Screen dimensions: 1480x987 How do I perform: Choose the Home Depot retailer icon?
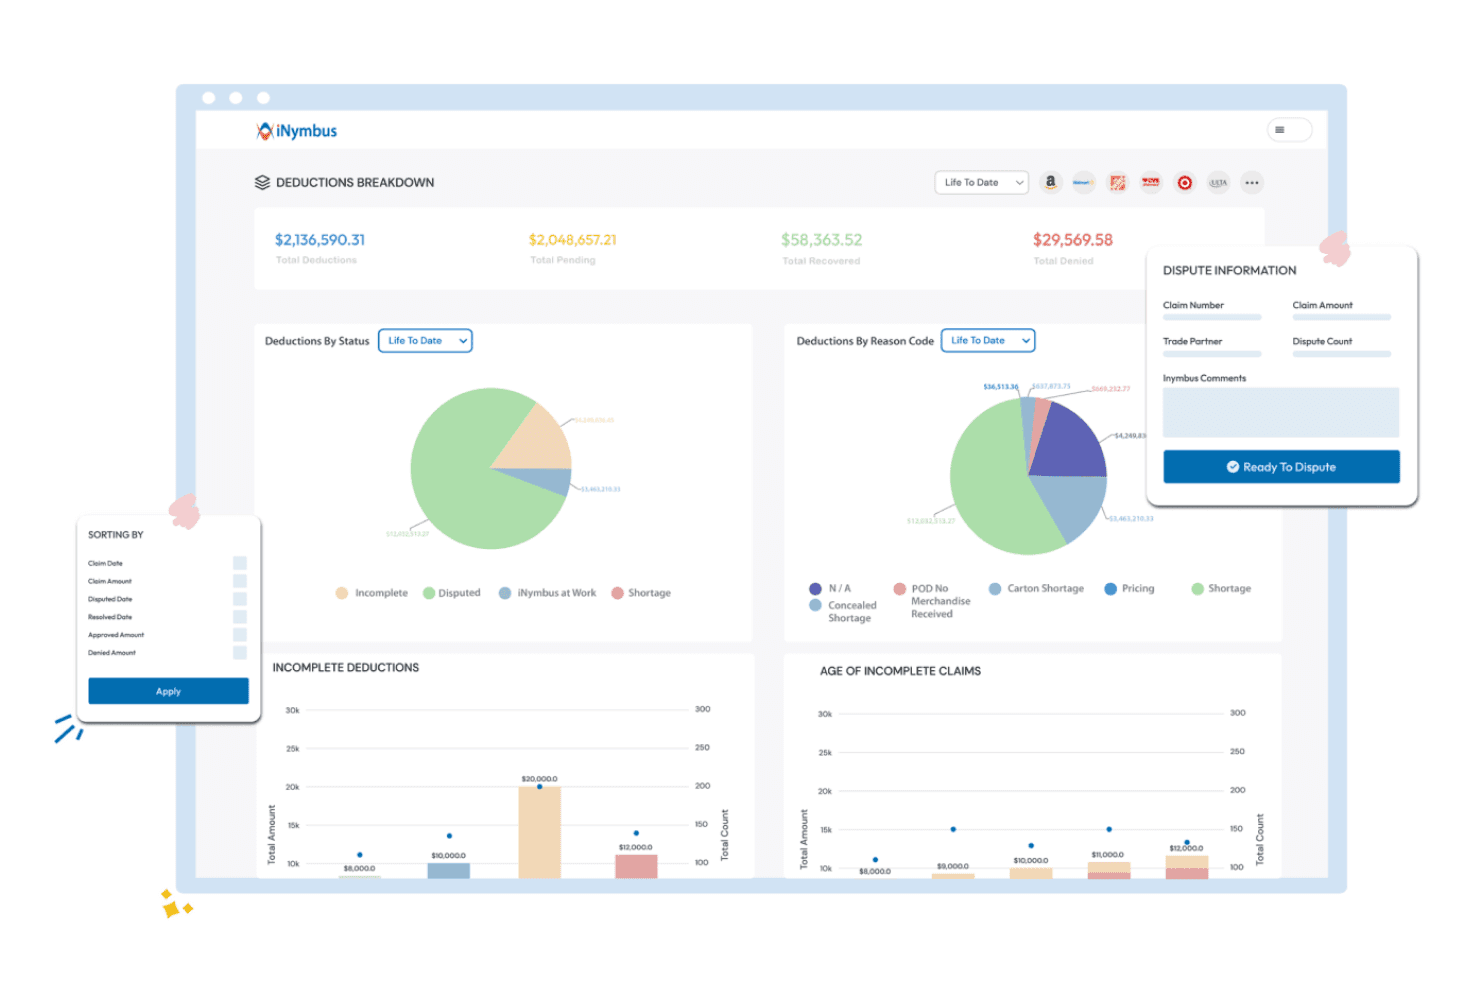[x=1117, y=182]
